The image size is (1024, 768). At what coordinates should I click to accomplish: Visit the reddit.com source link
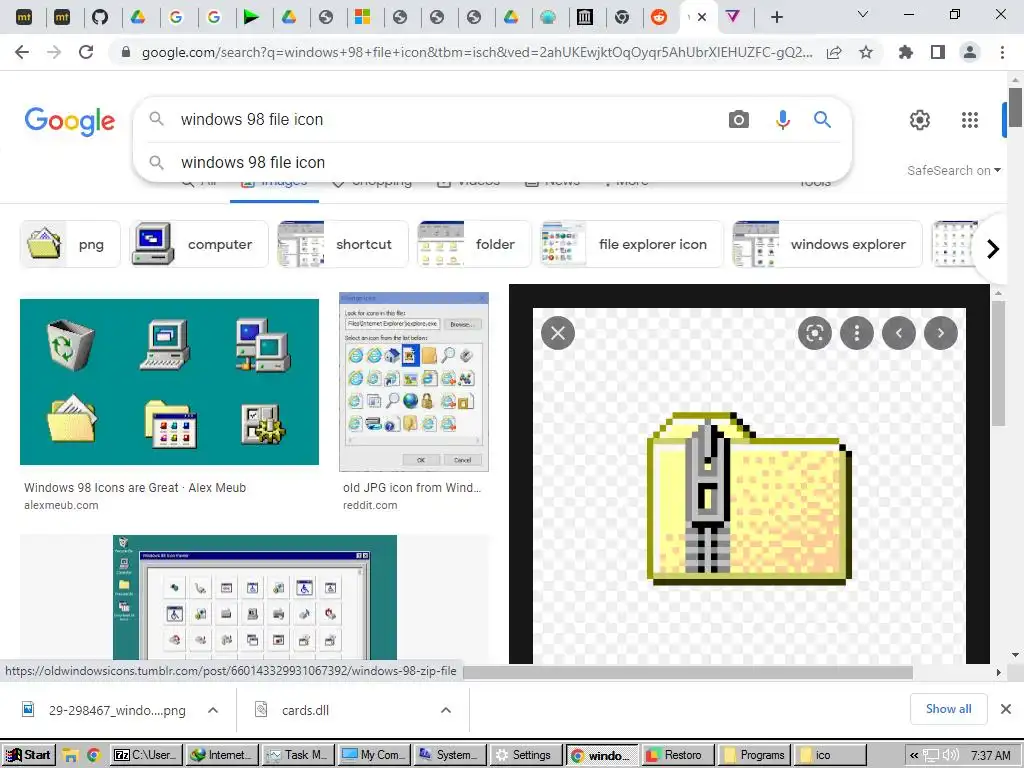click(370, 505)
